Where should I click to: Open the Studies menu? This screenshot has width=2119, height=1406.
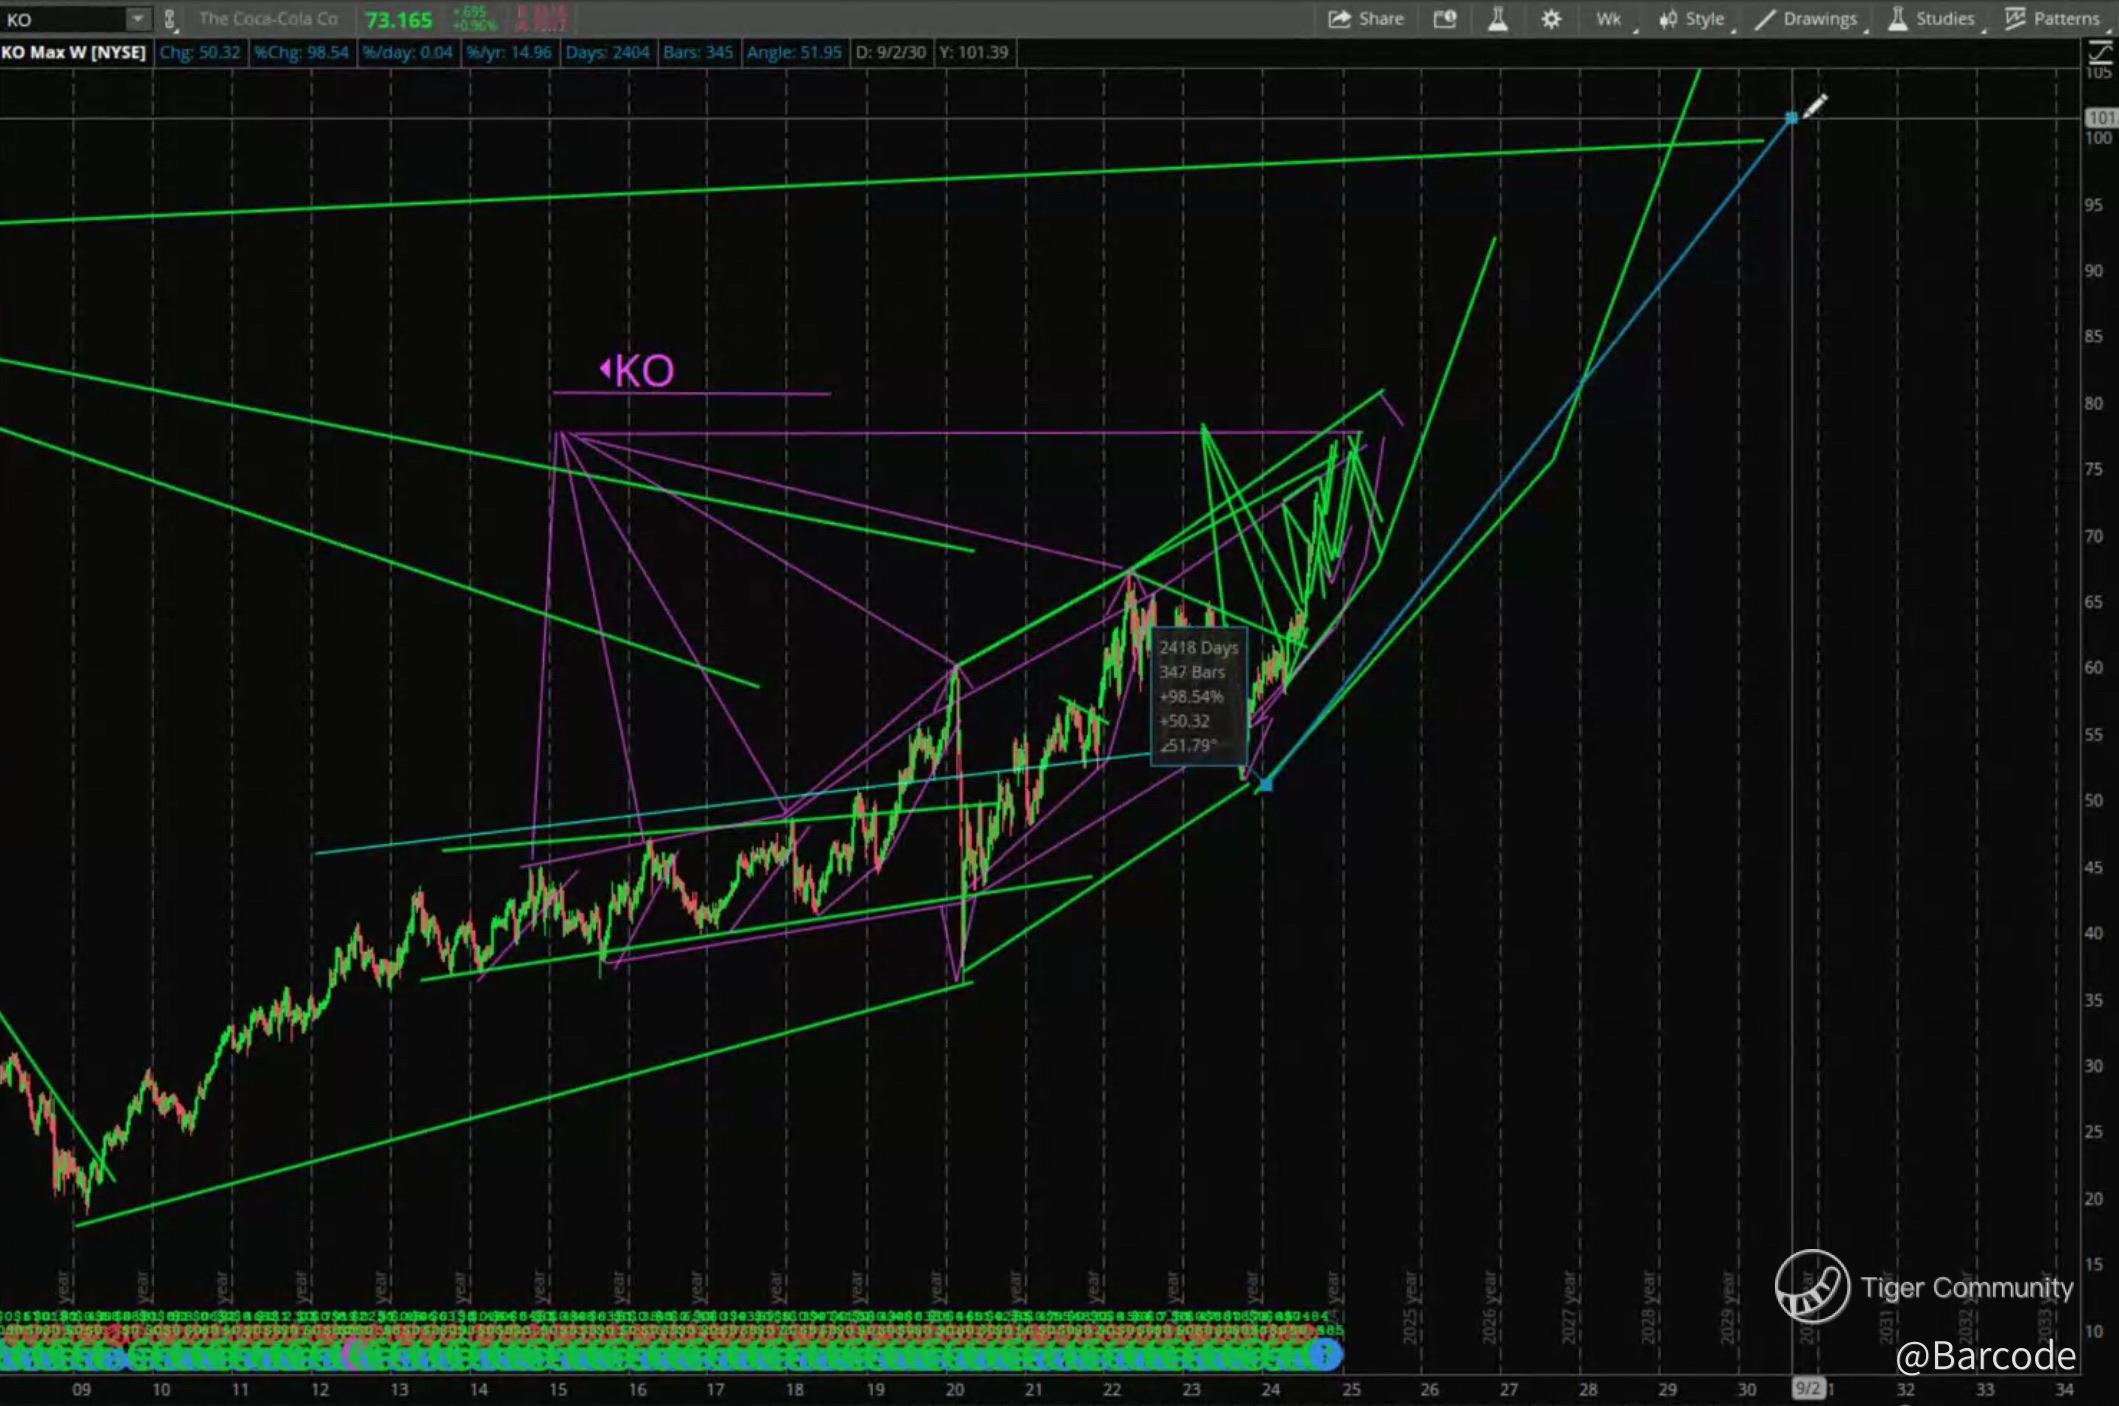click(1932, 19)
